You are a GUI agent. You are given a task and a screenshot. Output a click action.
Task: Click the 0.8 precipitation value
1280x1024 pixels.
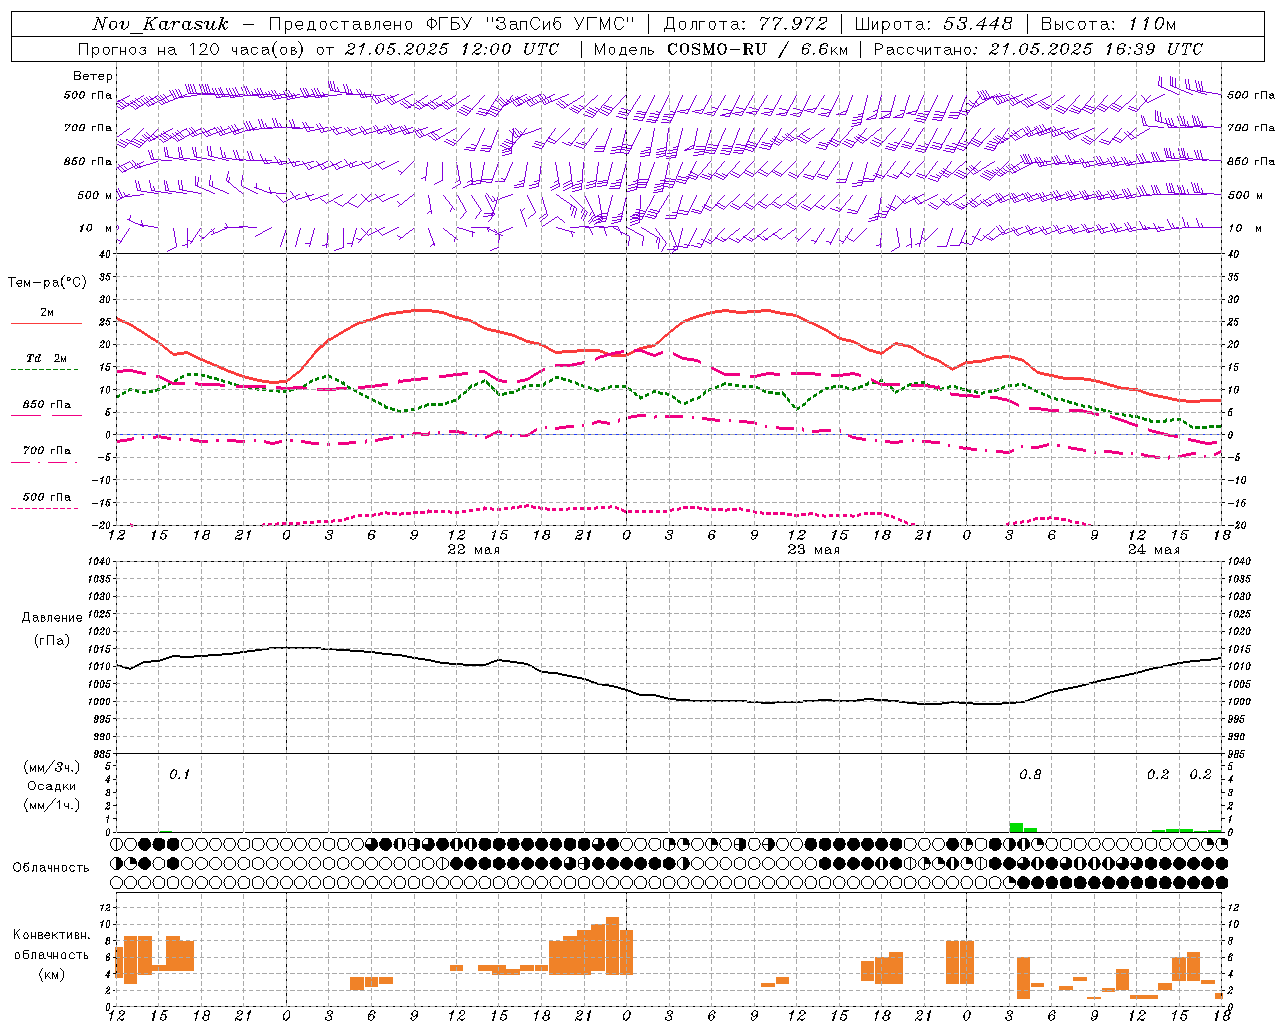click(x=1030, y=775)
